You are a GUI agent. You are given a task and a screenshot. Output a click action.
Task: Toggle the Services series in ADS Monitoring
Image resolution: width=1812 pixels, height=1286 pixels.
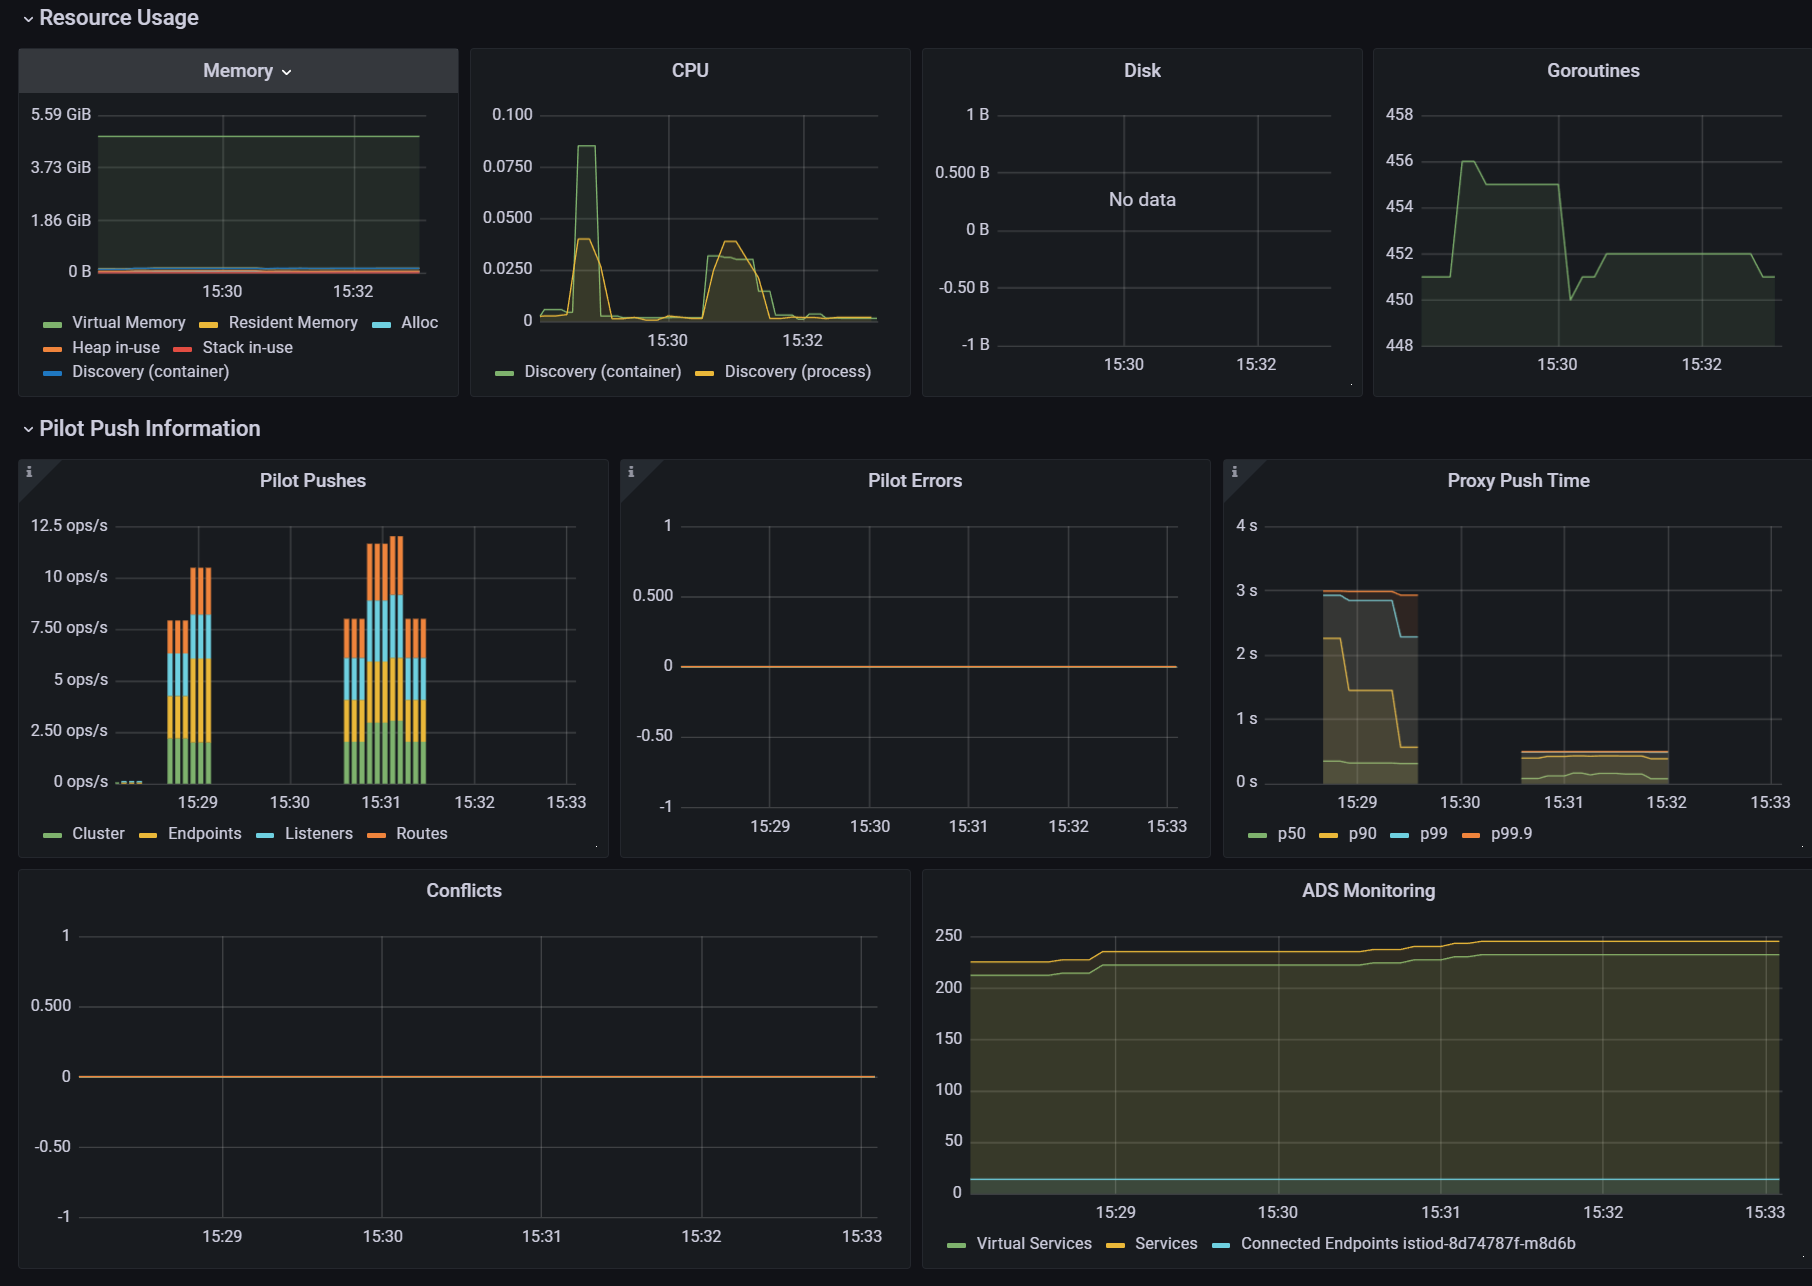click(x=1165, y=1244)
